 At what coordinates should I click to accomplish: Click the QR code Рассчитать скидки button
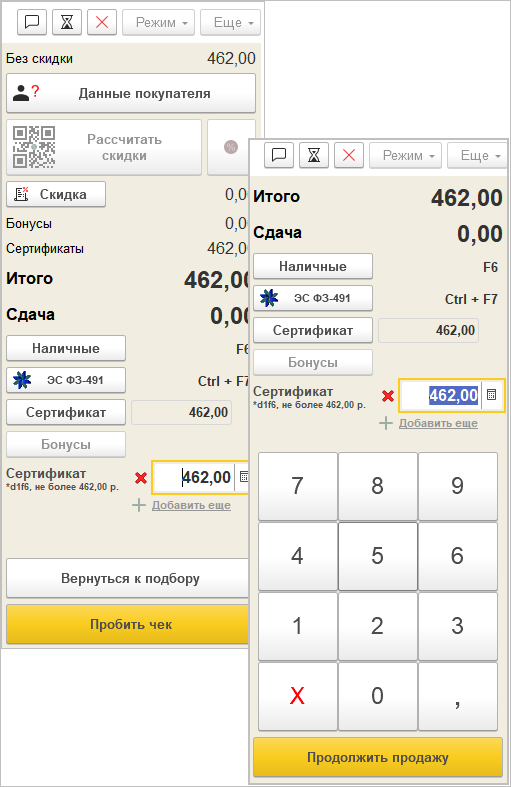[x=104, y=147]
